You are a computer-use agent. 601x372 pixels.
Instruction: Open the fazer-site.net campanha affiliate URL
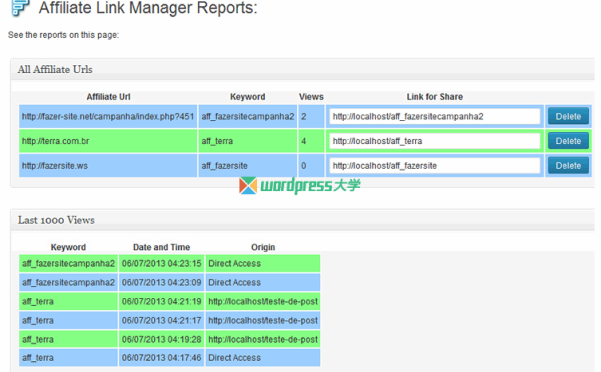tap(108, 116)
